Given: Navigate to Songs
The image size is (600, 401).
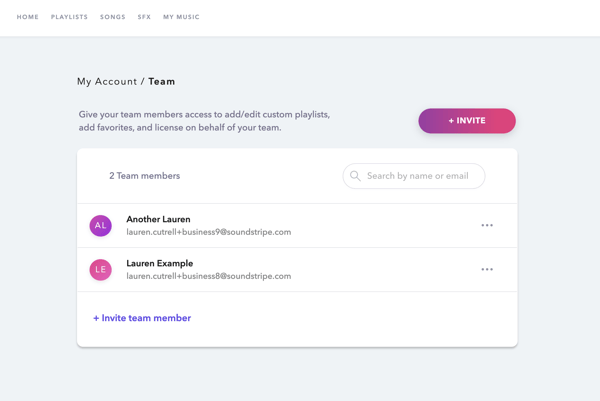Looking at the screenshot, I should [x=113, y=17].
